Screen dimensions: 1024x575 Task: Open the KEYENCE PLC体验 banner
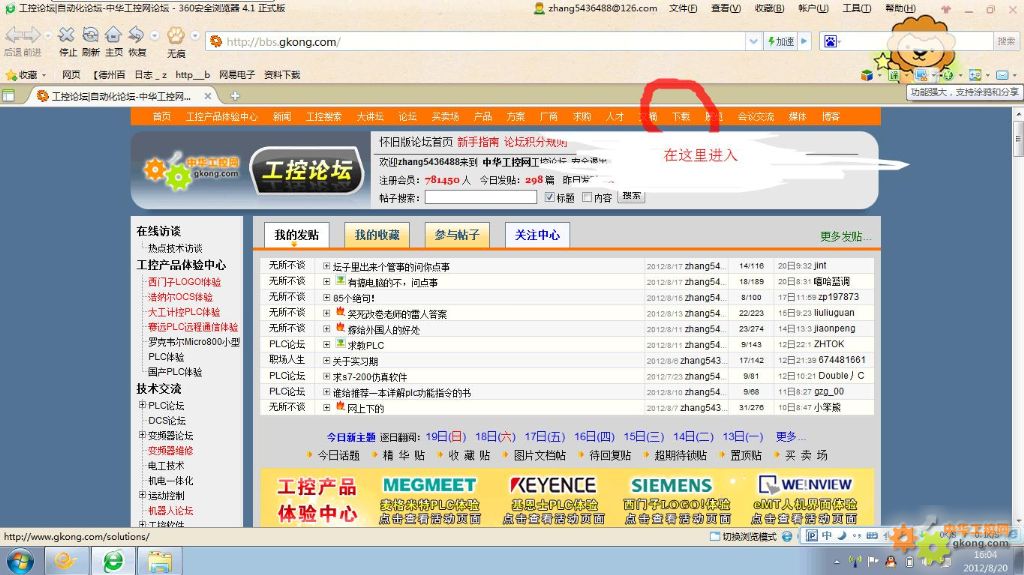coord(553,500)
